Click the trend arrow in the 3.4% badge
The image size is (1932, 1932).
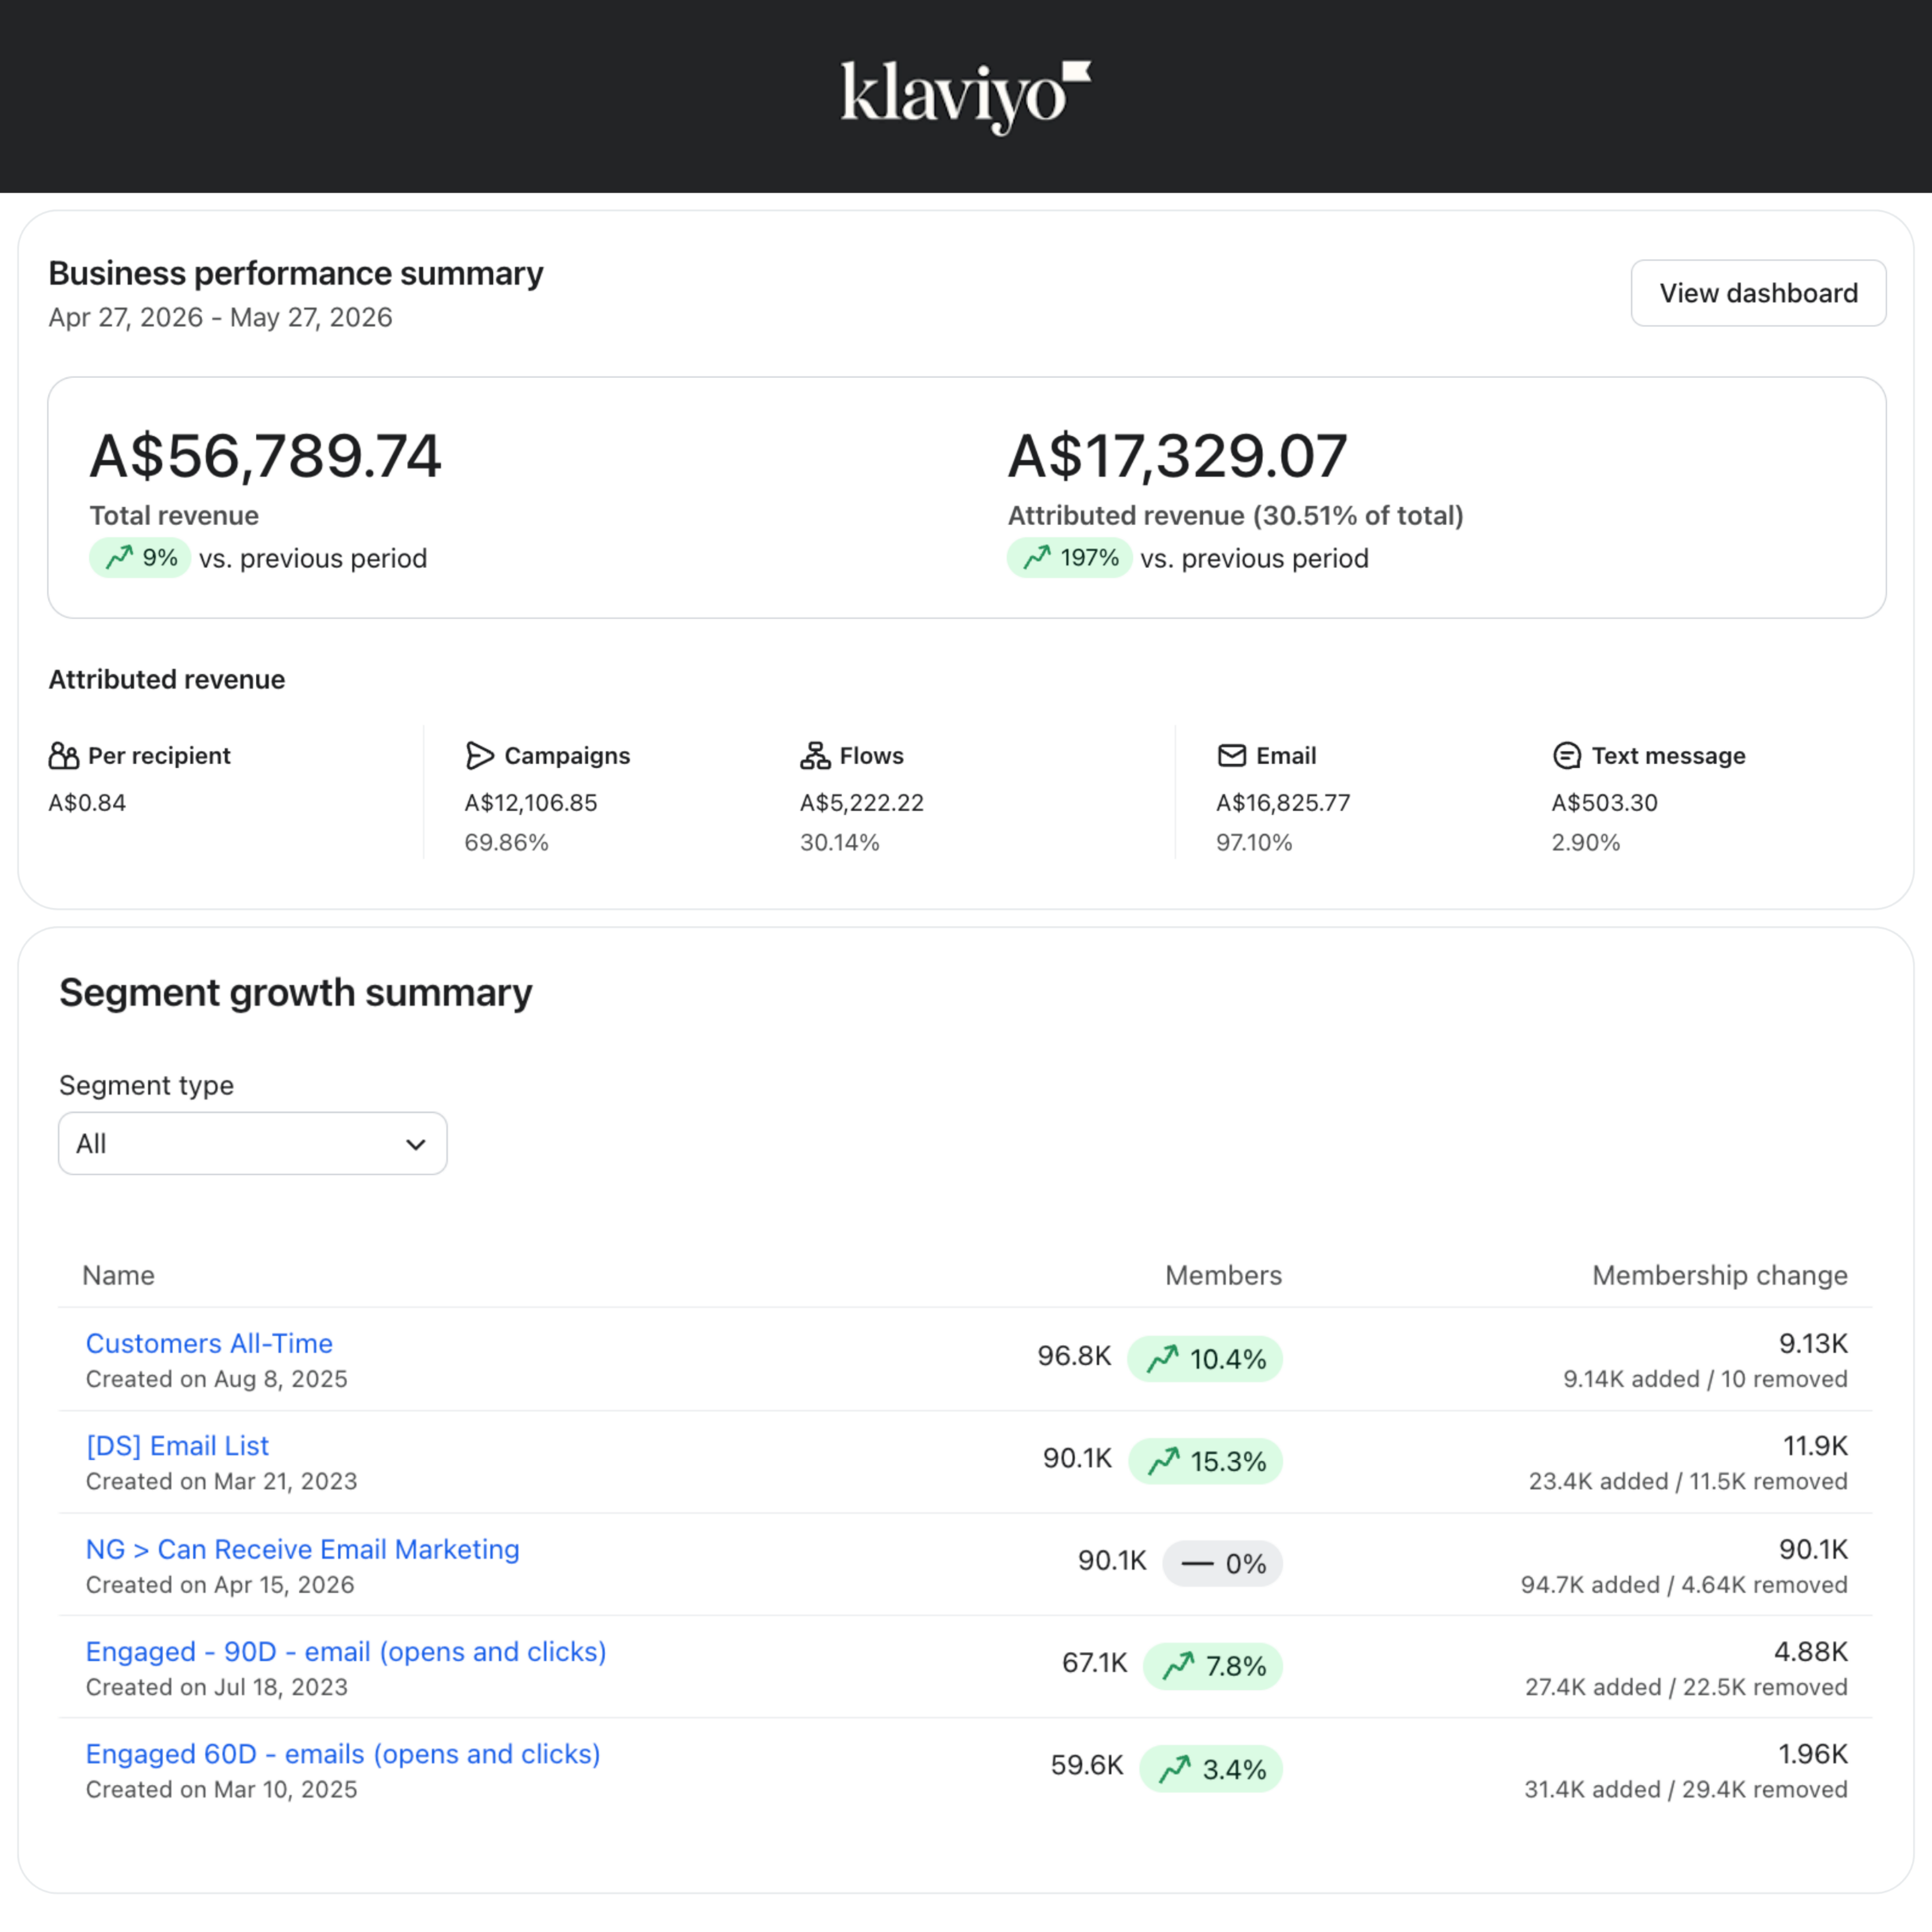[1175, 1769]
